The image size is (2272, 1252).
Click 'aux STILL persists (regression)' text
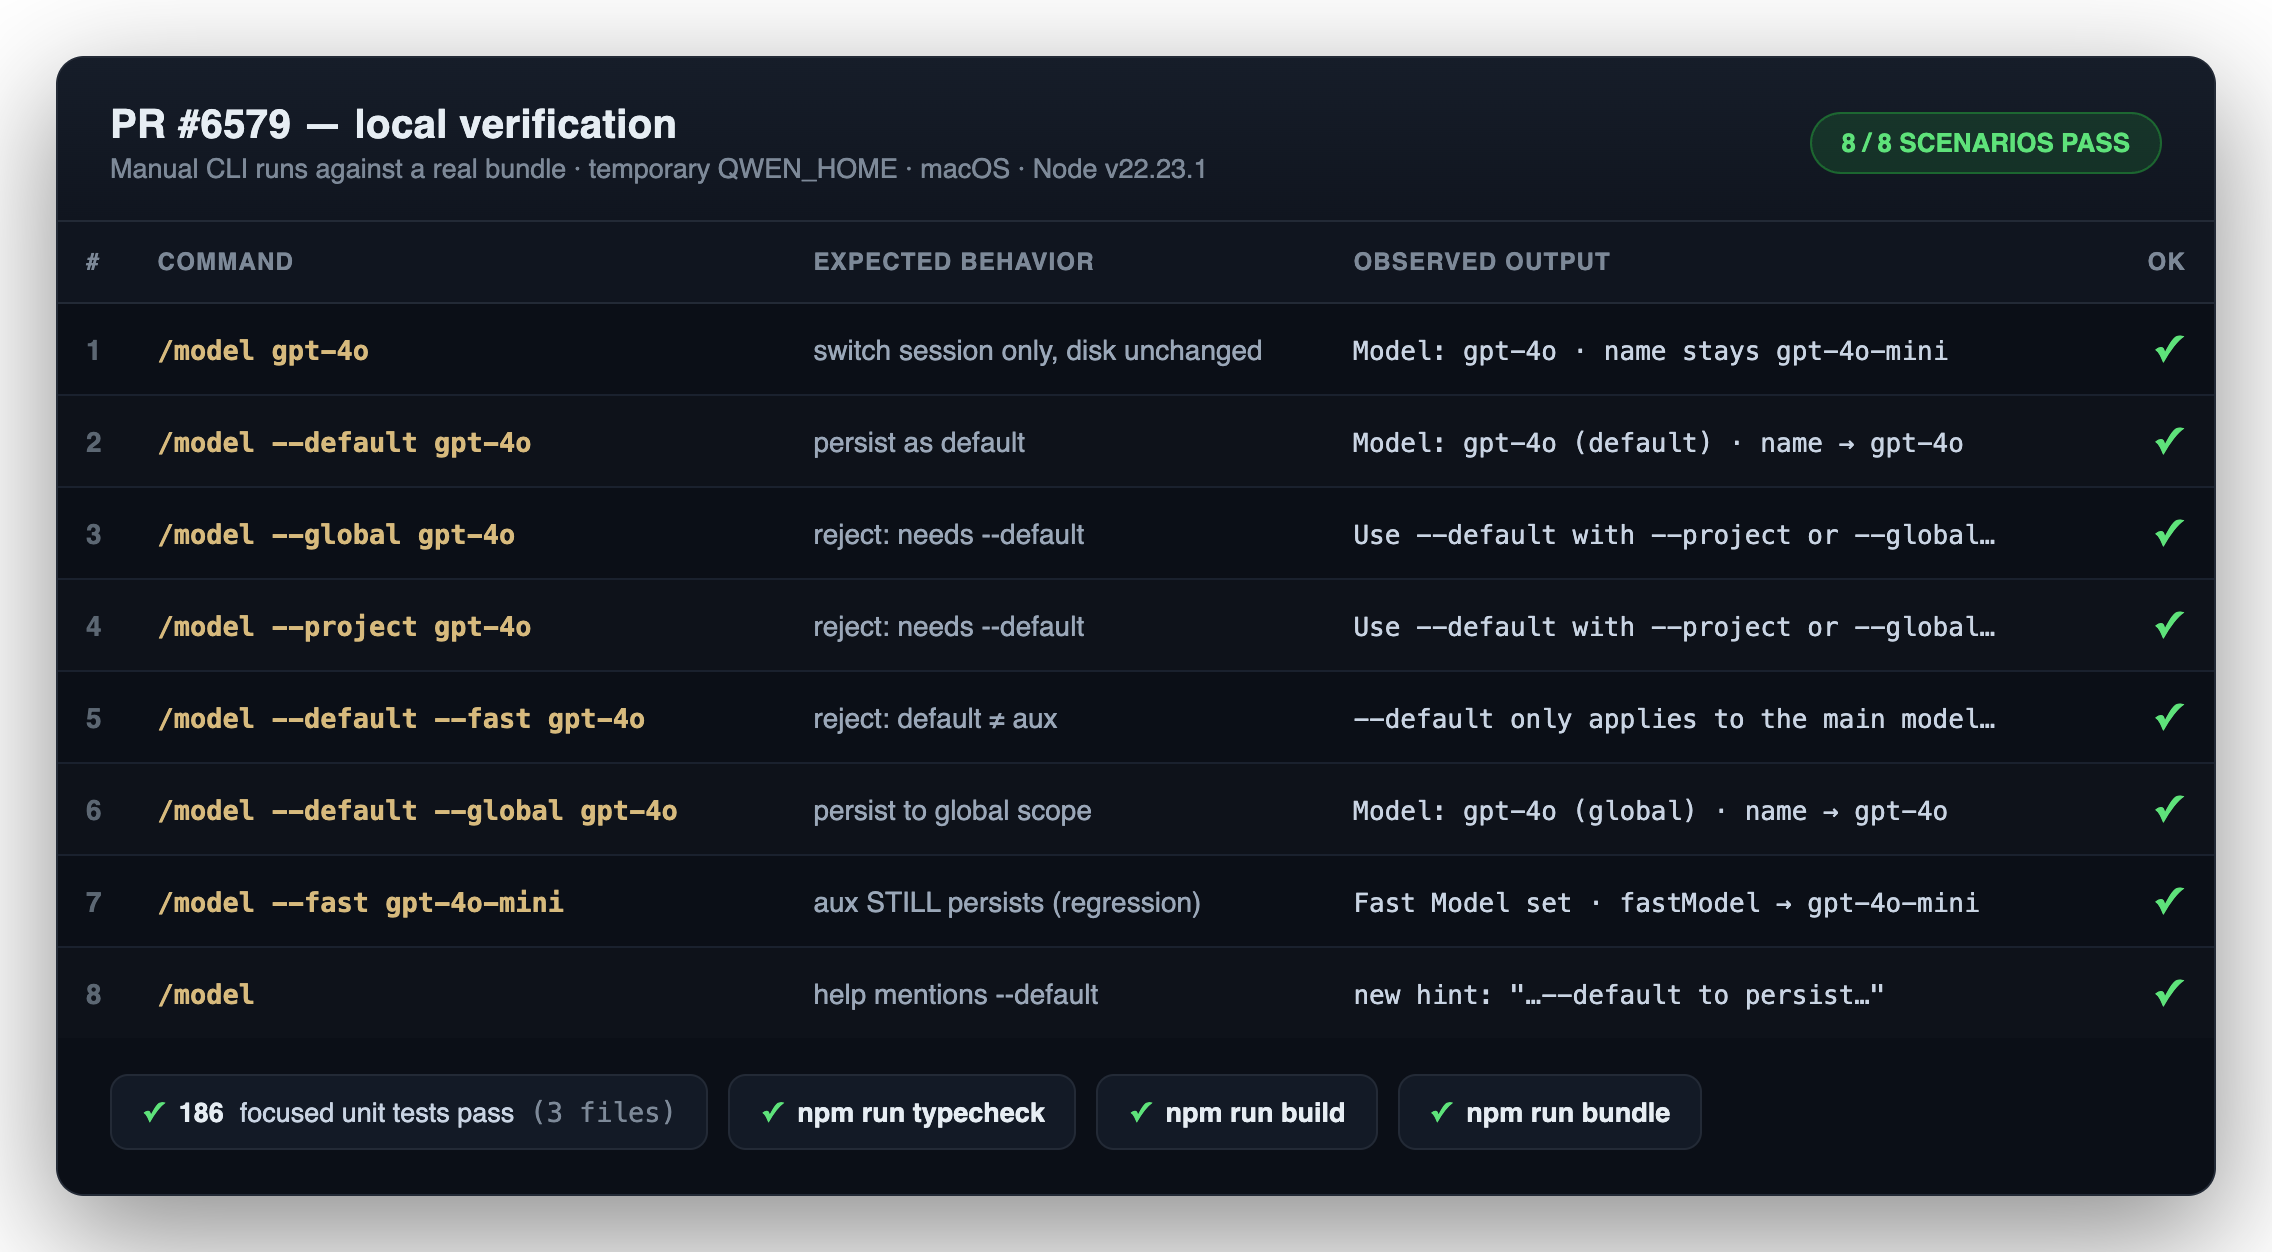[x=1007, y=902]
